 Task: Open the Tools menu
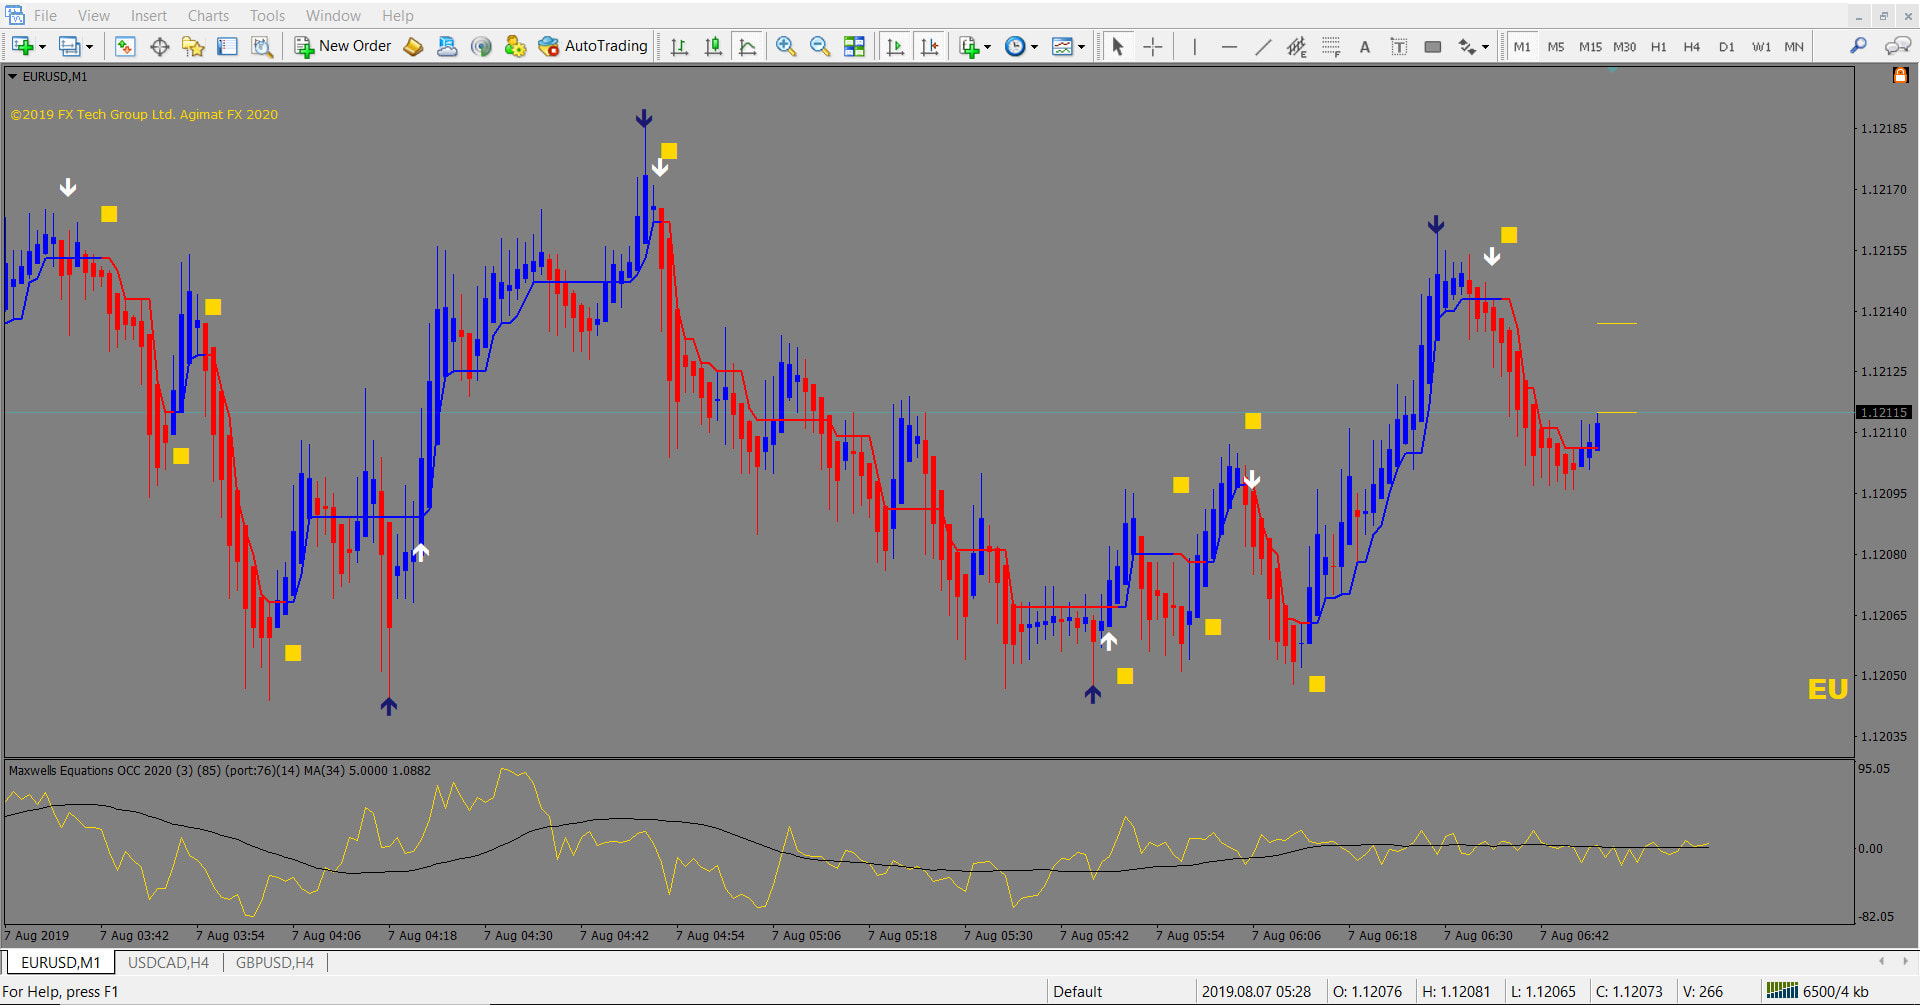267,15
